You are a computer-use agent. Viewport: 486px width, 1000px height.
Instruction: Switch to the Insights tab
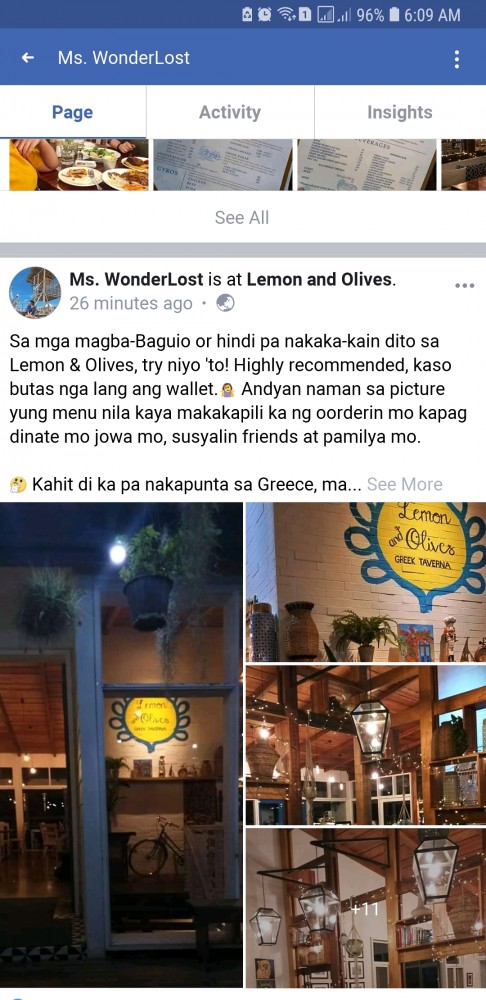(400, 112)
